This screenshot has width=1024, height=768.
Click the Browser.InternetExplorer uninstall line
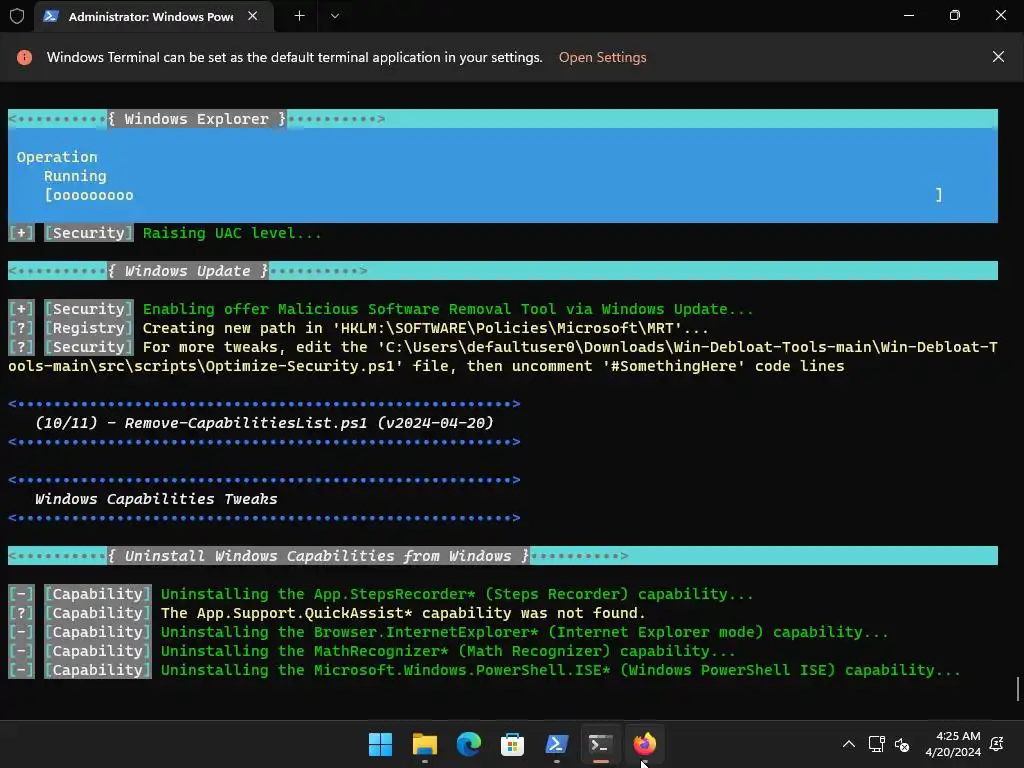524,632
